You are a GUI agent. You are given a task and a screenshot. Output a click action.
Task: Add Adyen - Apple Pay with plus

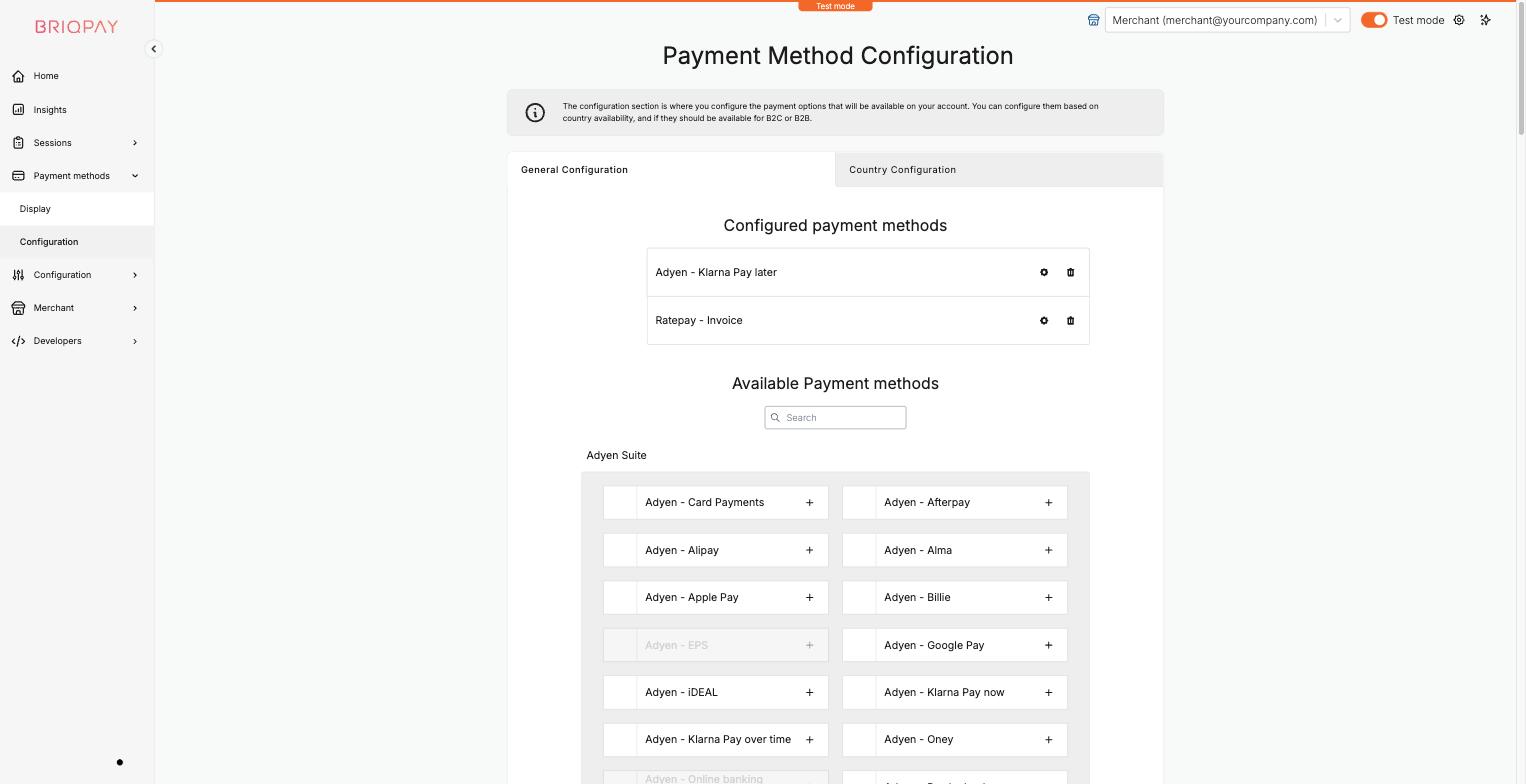coord(810,598)
